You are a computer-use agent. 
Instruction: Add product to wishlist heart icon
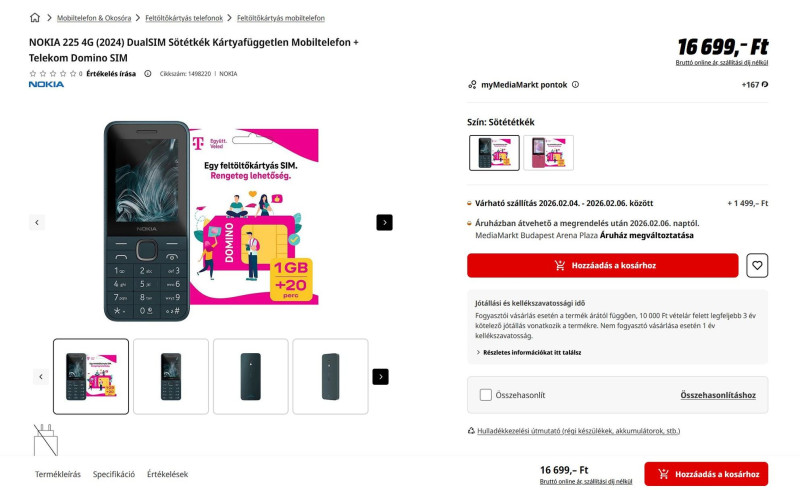coord(757,265)
